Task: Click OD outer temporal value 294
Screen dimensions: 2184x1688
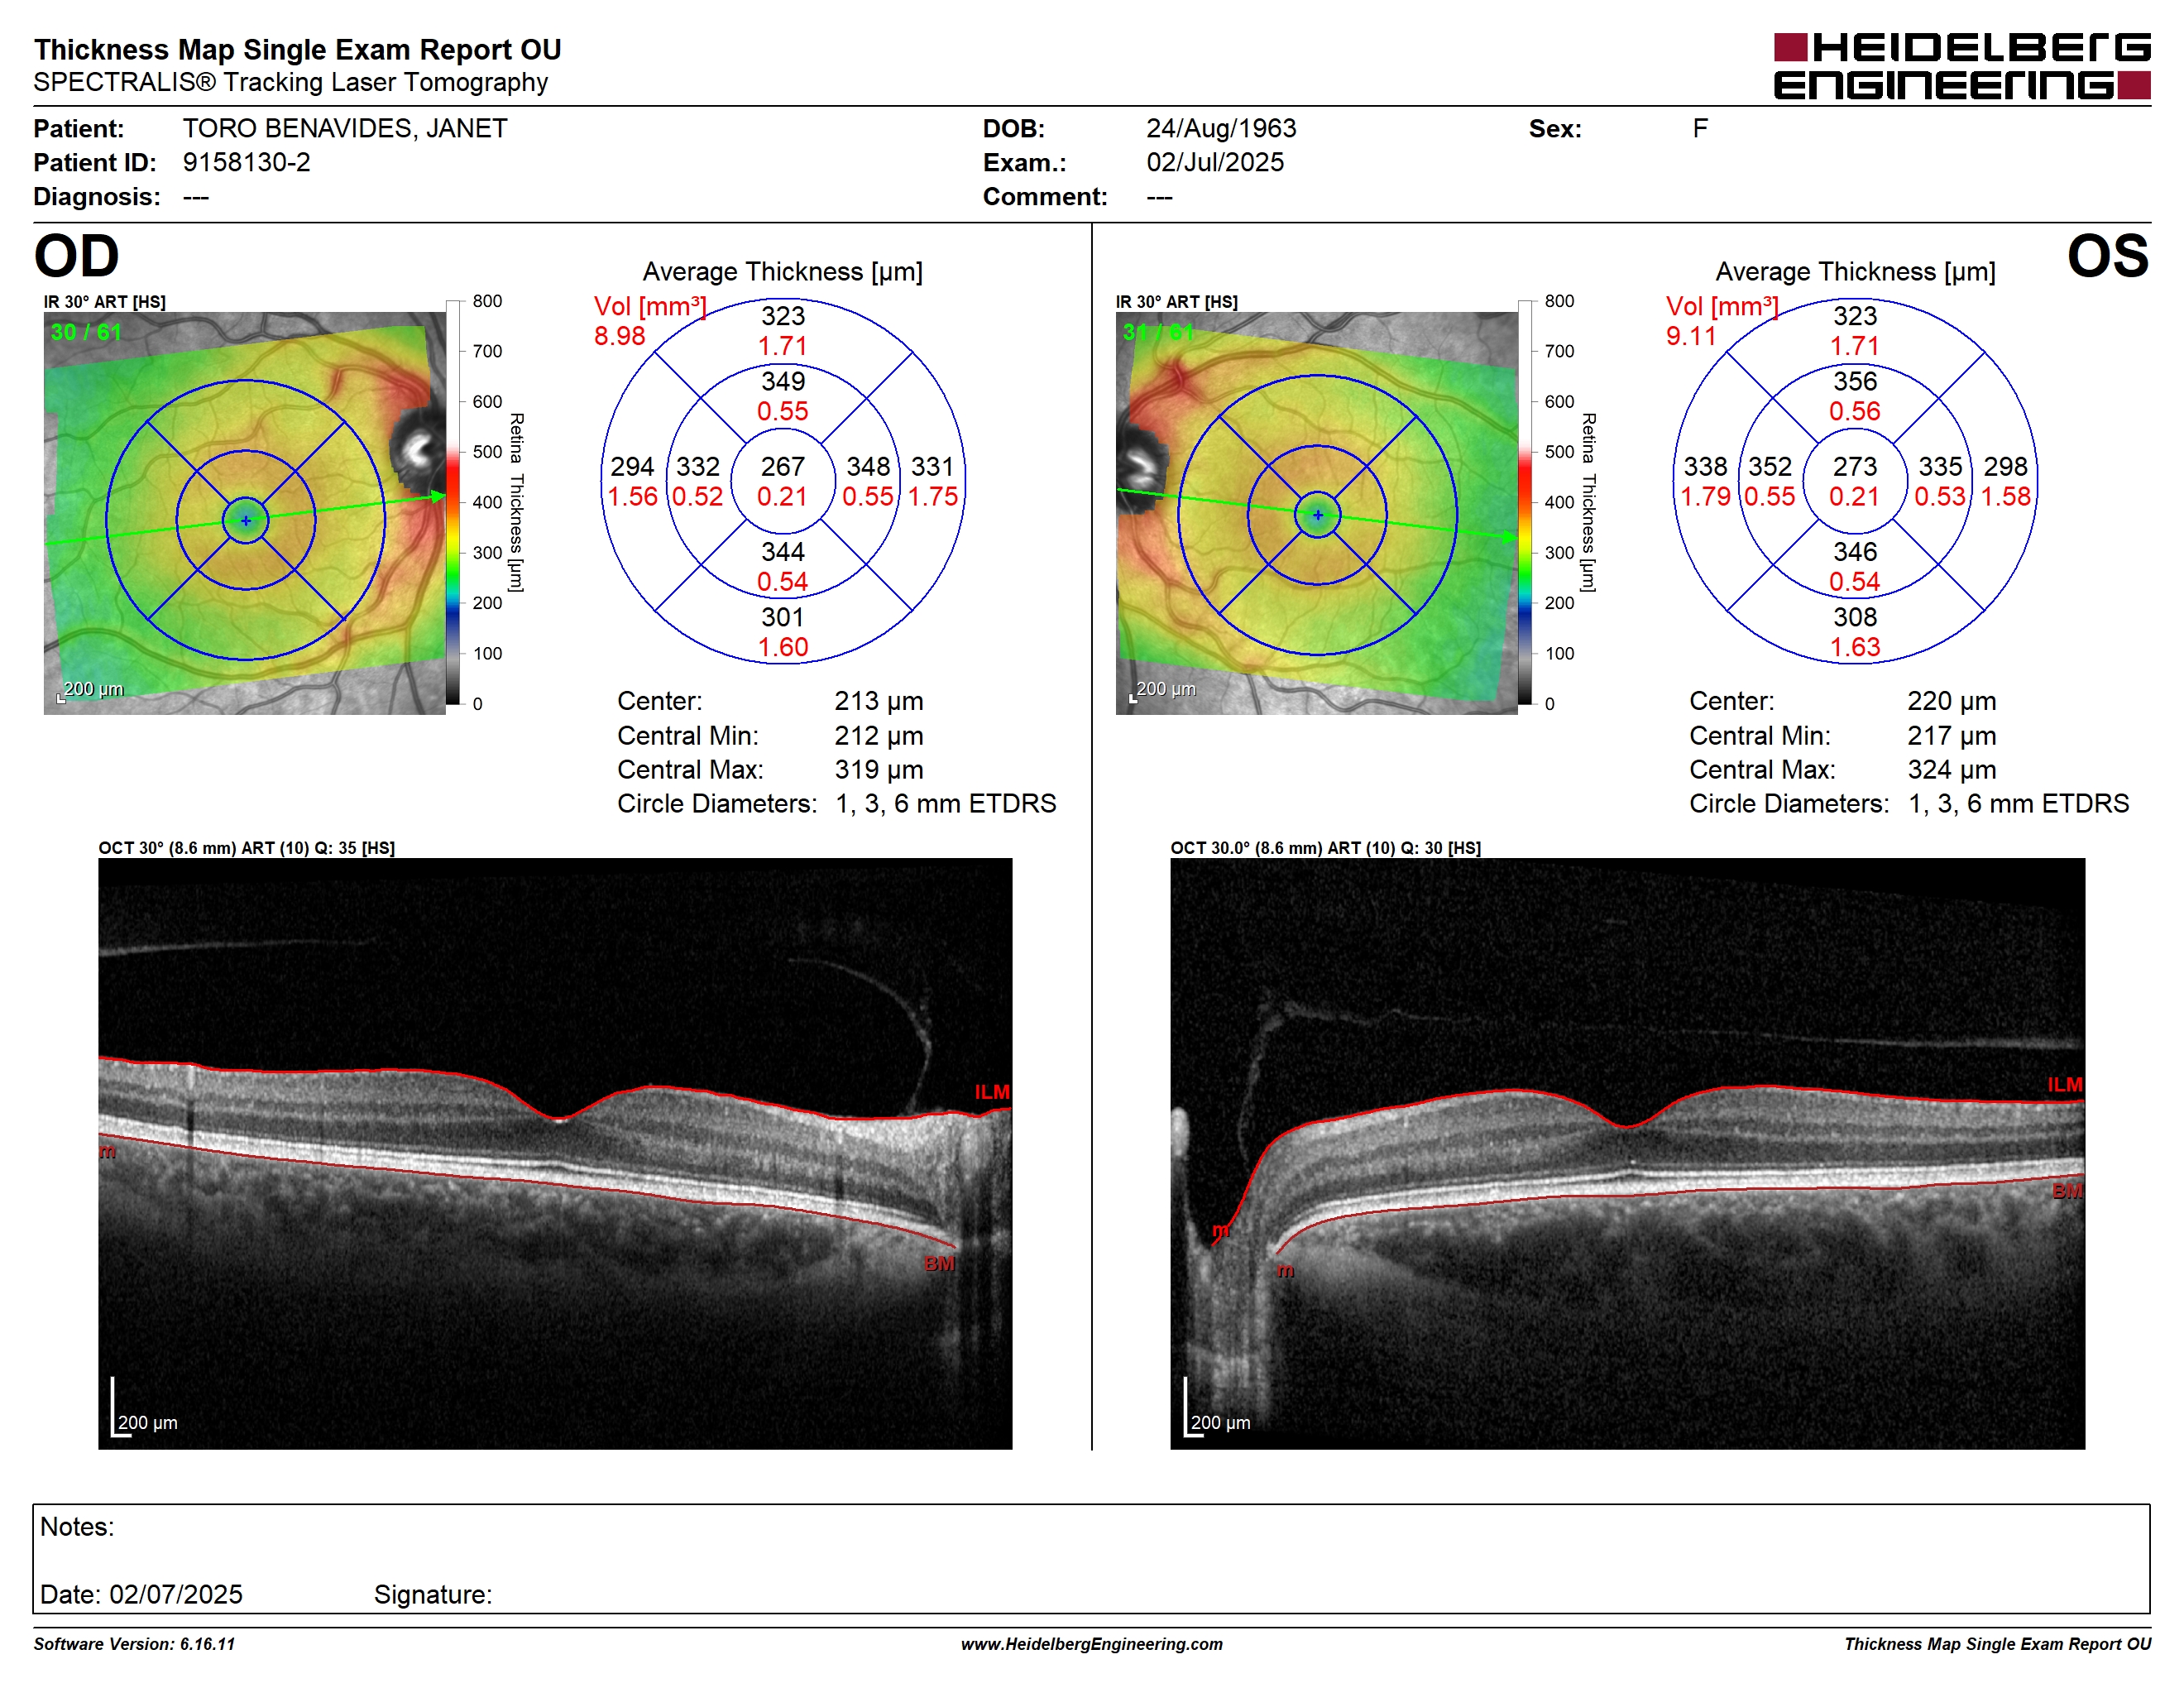Action: click(x=632, y=467)
